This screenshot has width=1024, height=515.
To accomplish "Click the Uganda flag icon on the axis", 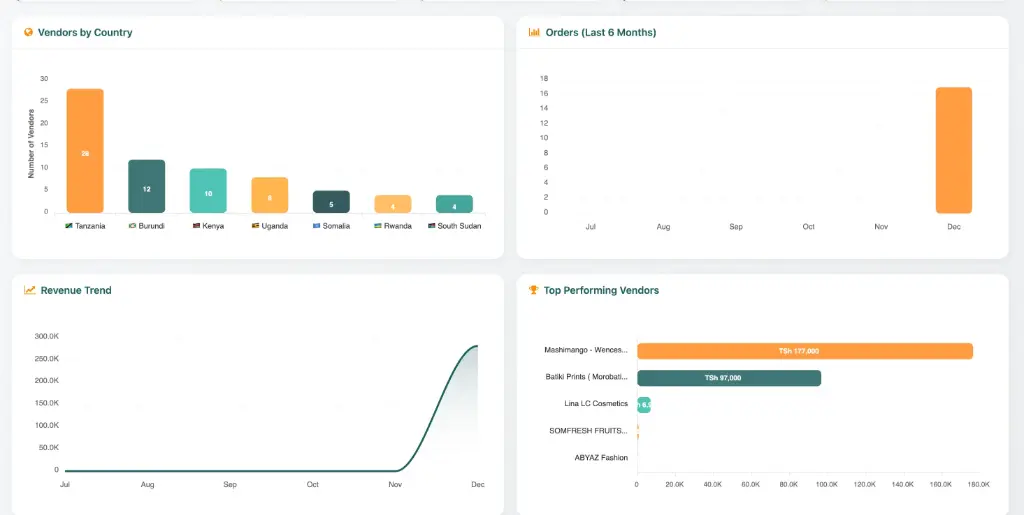I will point(256,226).
